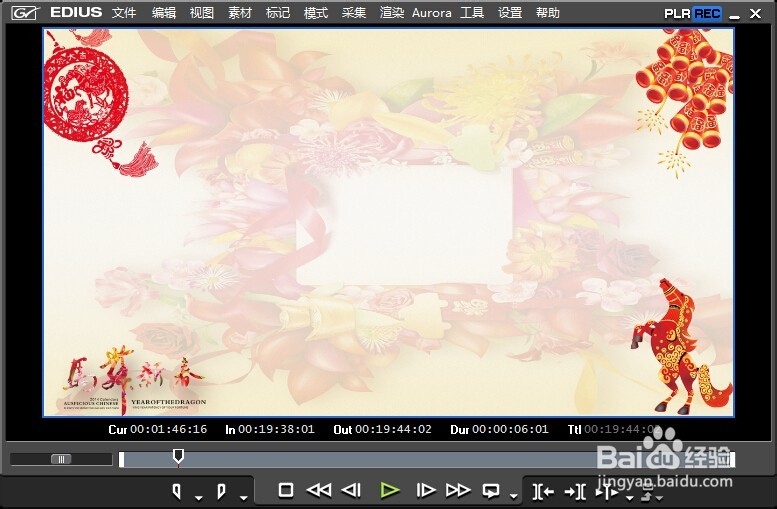
Task: Switch to REC recorder mode
Action: click(707, 13)
